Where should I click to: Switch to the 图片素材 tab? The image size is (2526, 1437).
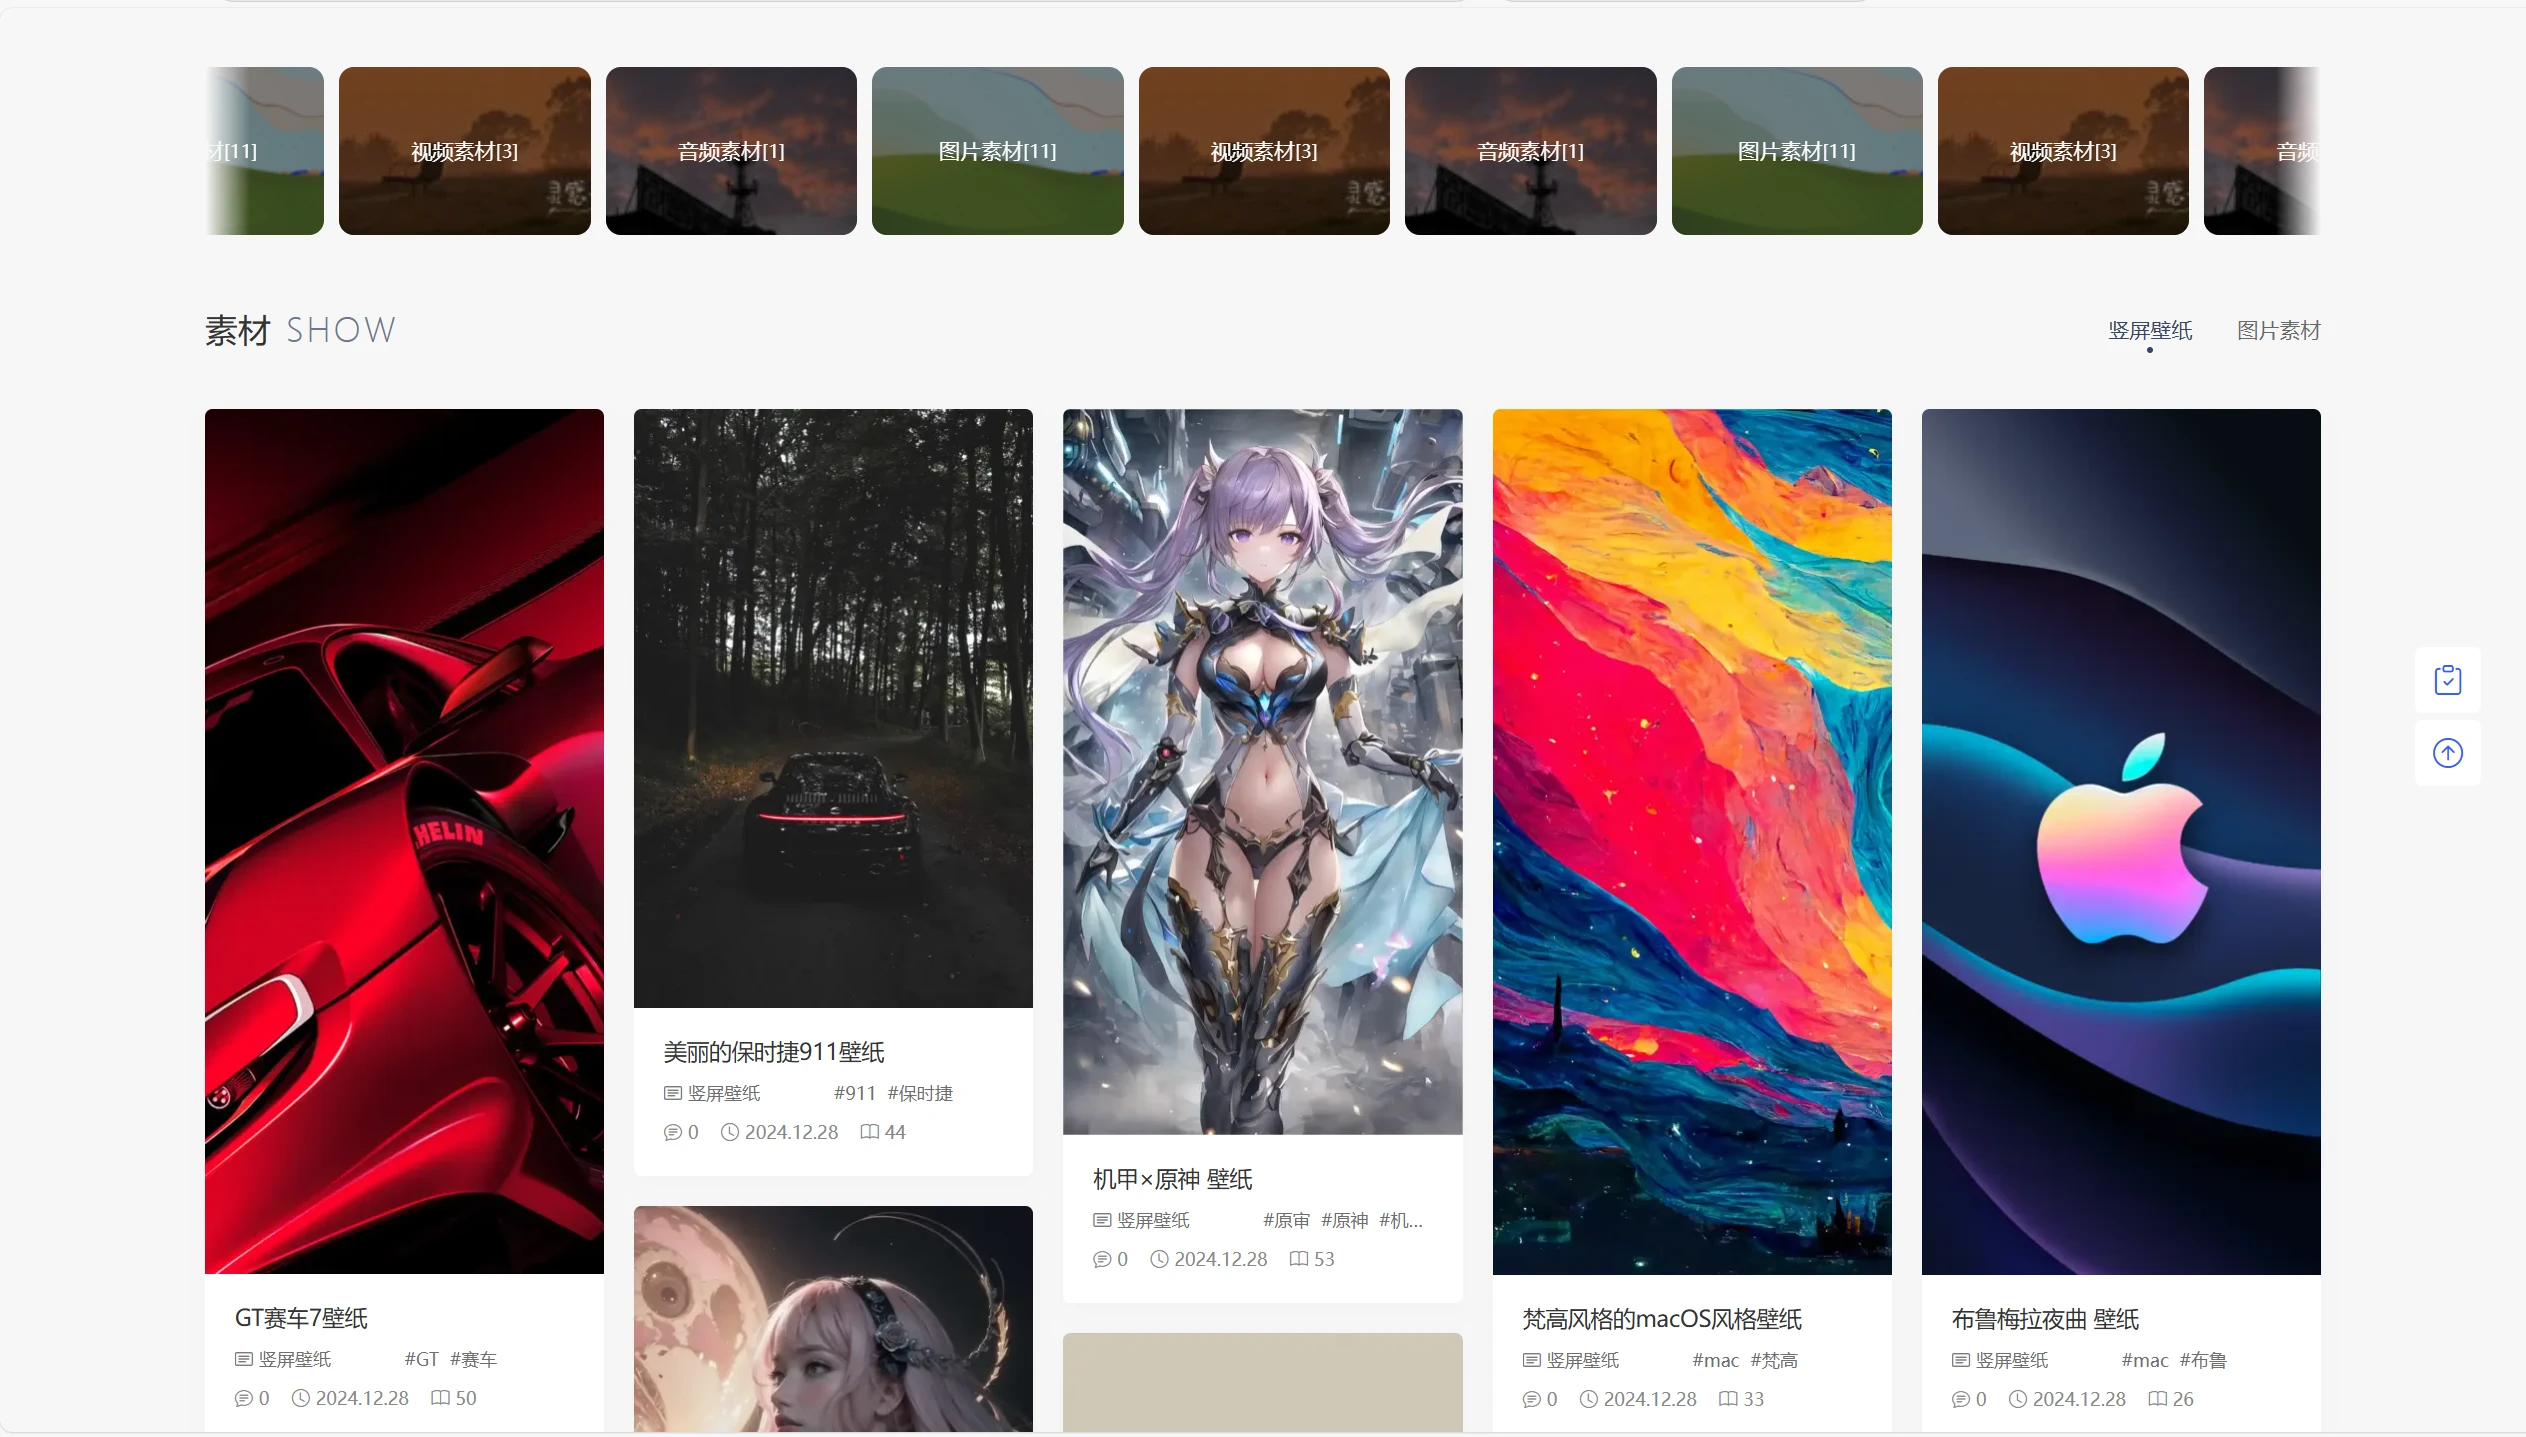point(2278,330)
